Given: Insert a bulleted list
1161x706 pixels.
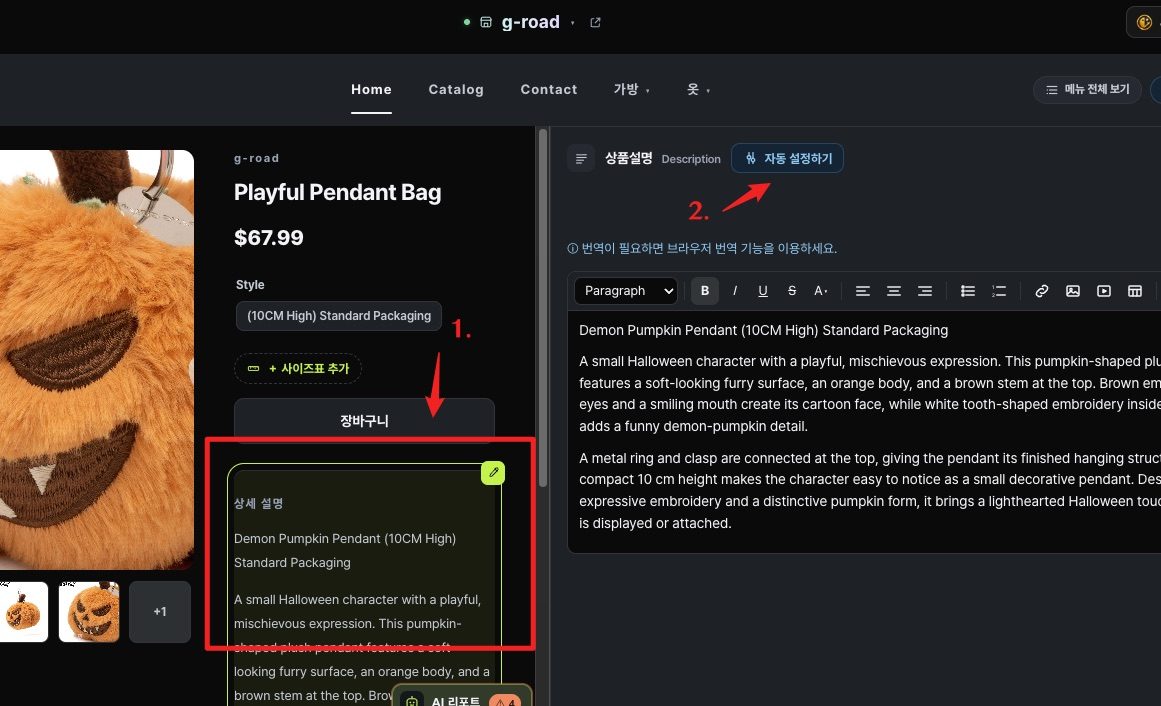Looking at the screenshot, I should (x=968, y=290).
